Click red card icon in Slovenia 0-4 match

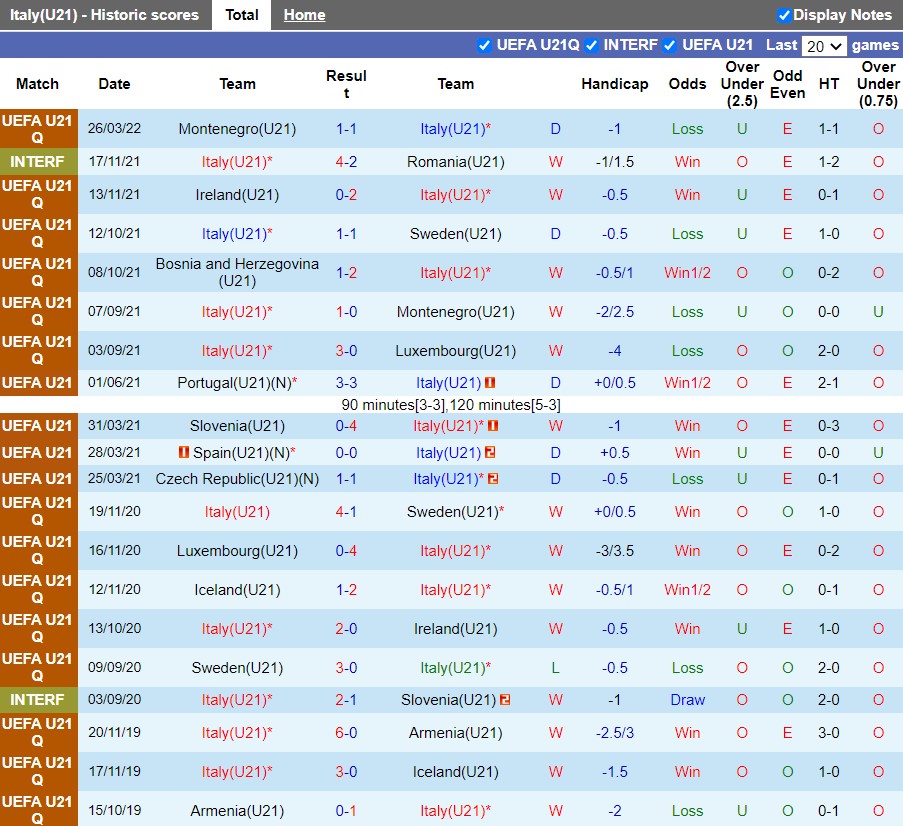pos(494,426)
